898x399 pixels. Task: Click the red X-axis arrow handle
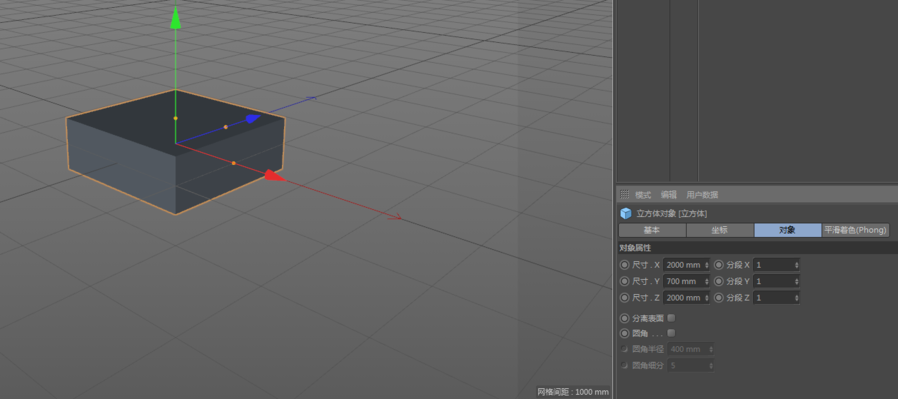(274, 176)
